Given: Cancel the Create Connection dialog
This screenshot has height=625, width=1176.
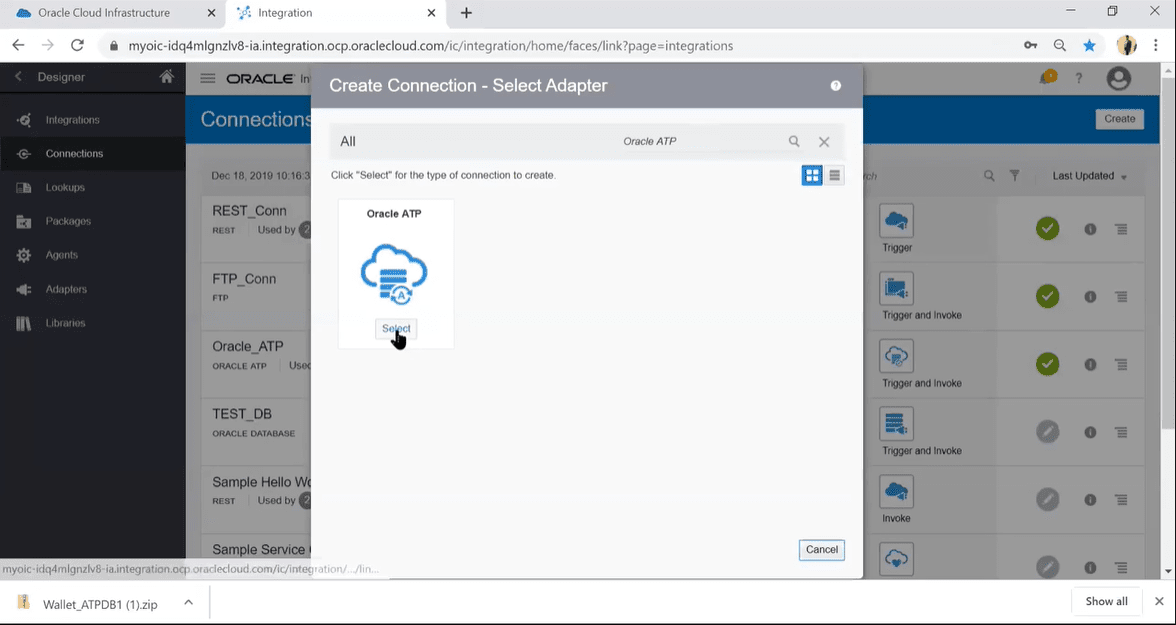Looking at the screenshot, I should pyautogui.click(x=822, y=550).
